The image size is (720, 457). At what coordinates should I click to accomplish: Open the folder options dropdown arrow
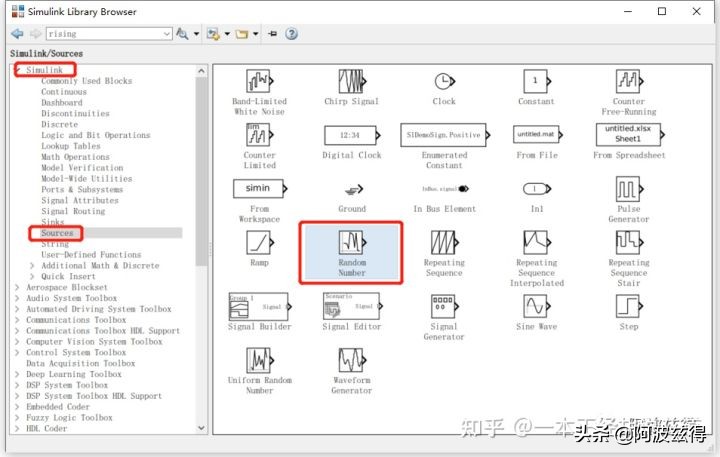tap(256, 34)
